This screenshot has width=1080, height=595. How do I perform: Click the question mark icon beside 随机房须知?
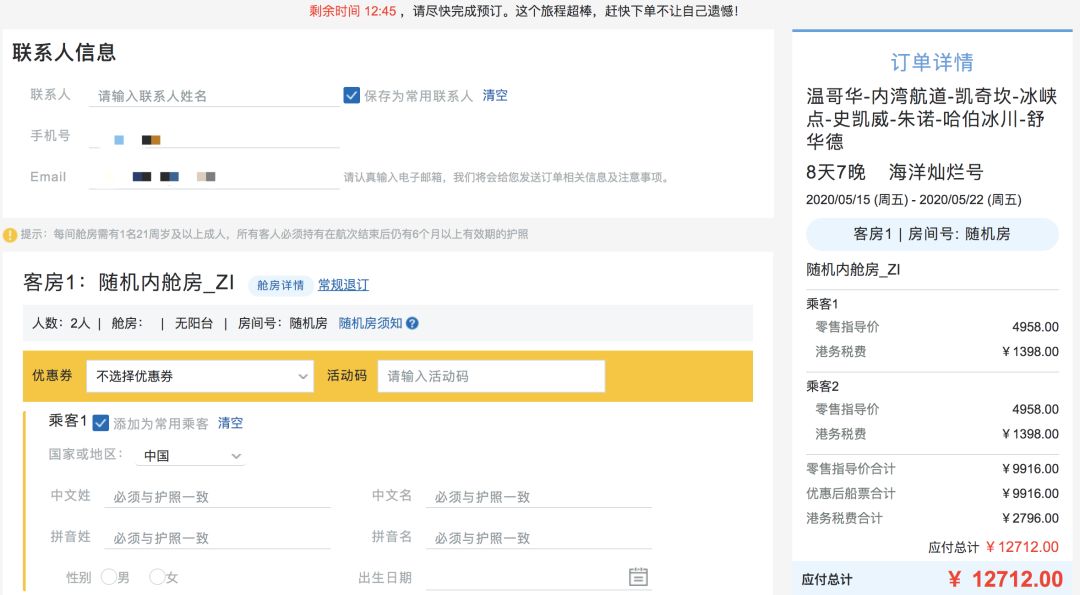click(410, 323)
